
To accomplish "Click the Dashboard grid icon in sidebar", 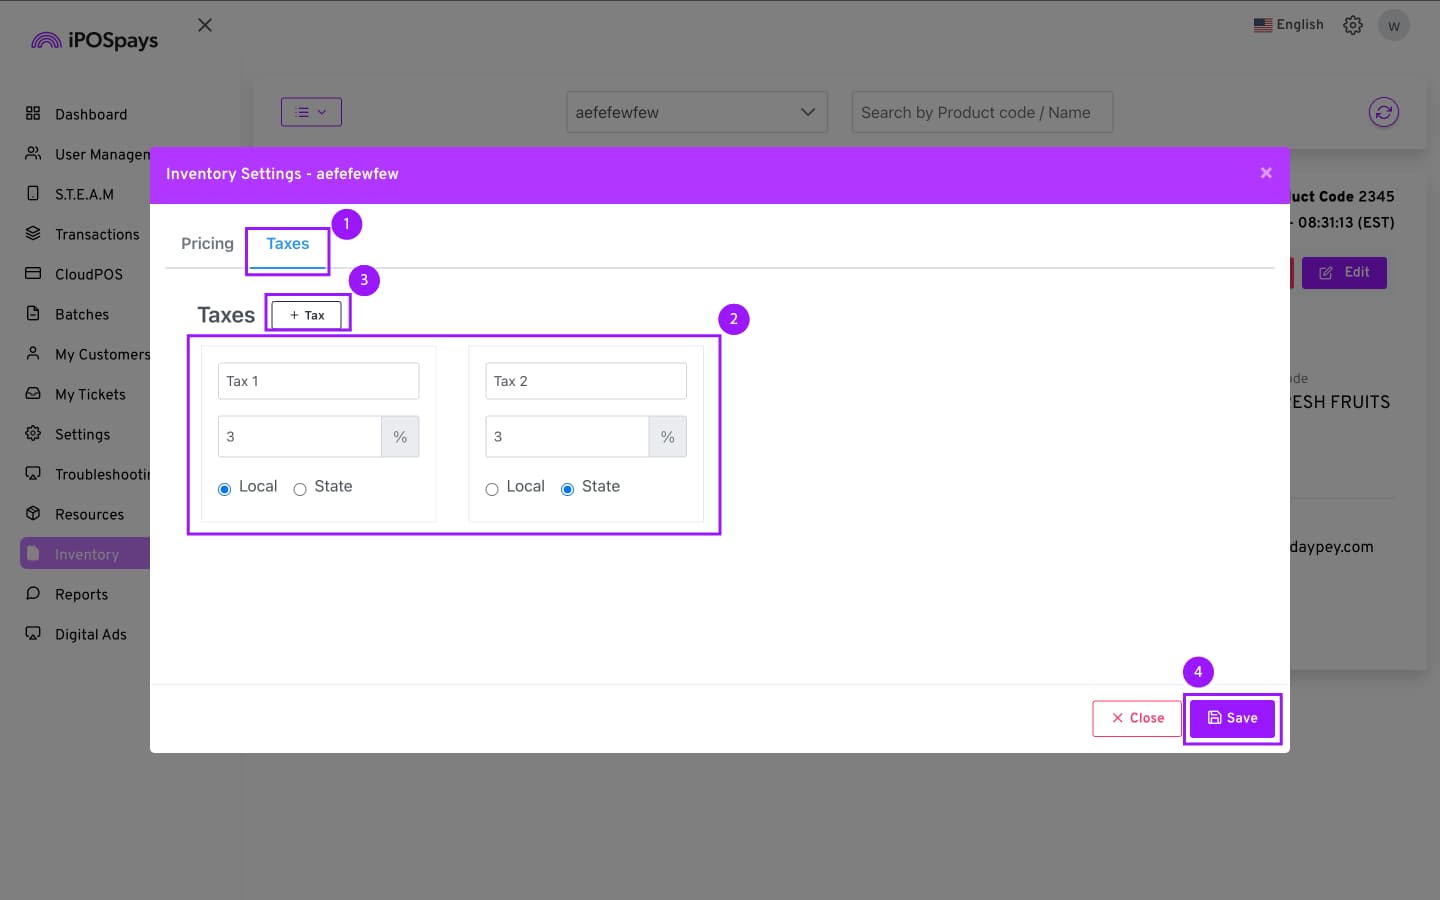I will 33,114.
